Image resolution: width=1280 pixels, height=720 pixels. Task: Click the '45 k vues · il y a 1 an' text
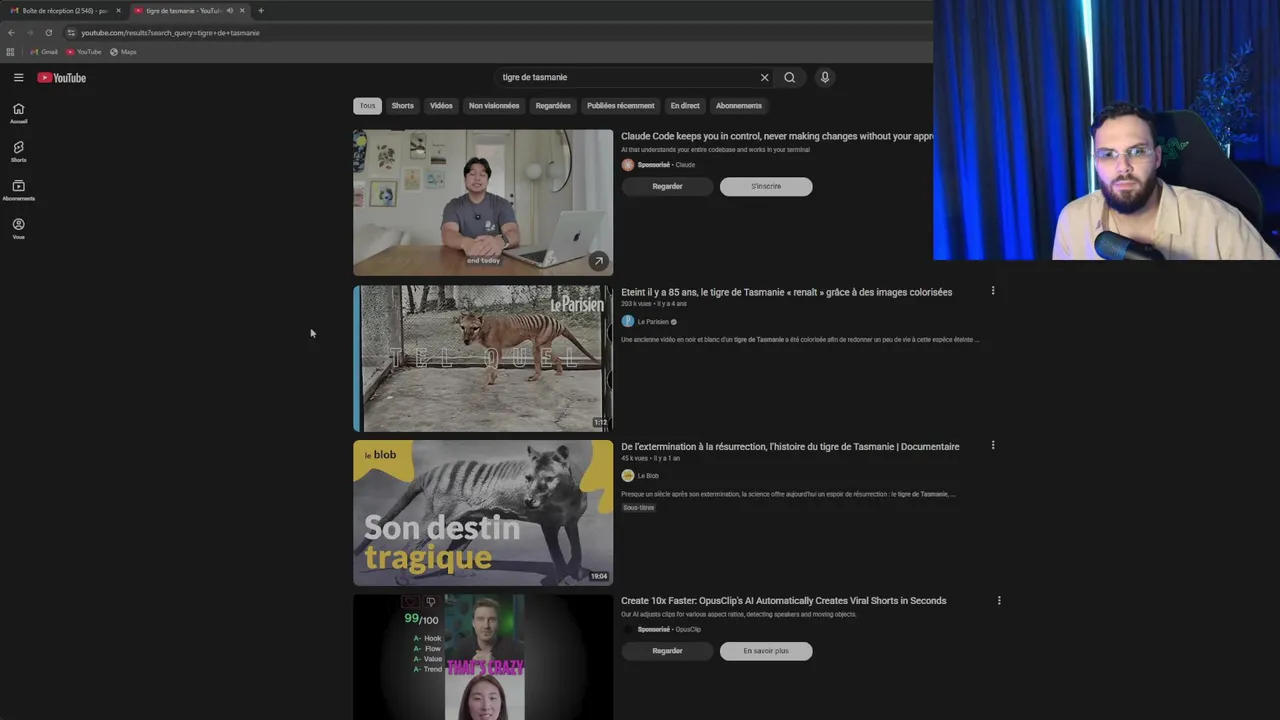(650, 458)
